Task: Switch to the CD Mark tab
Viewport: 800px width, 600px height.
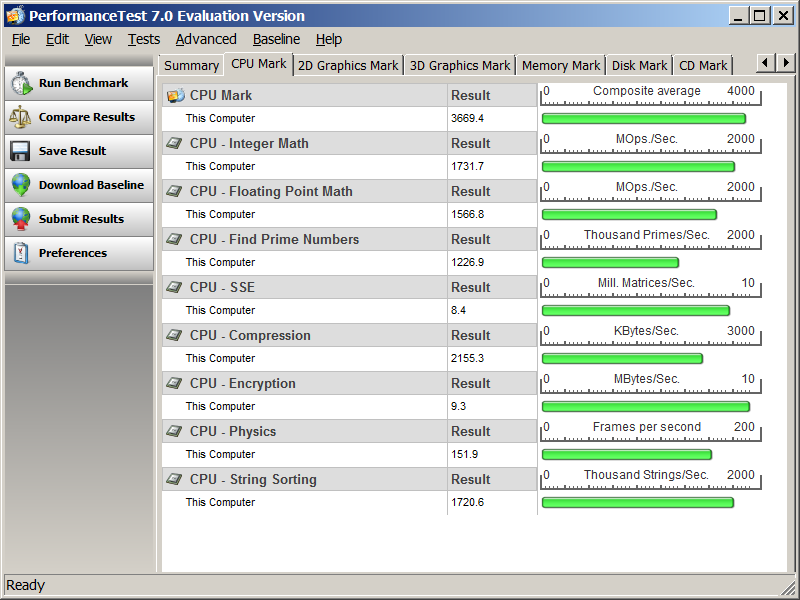Action: (x=703, y=65)
